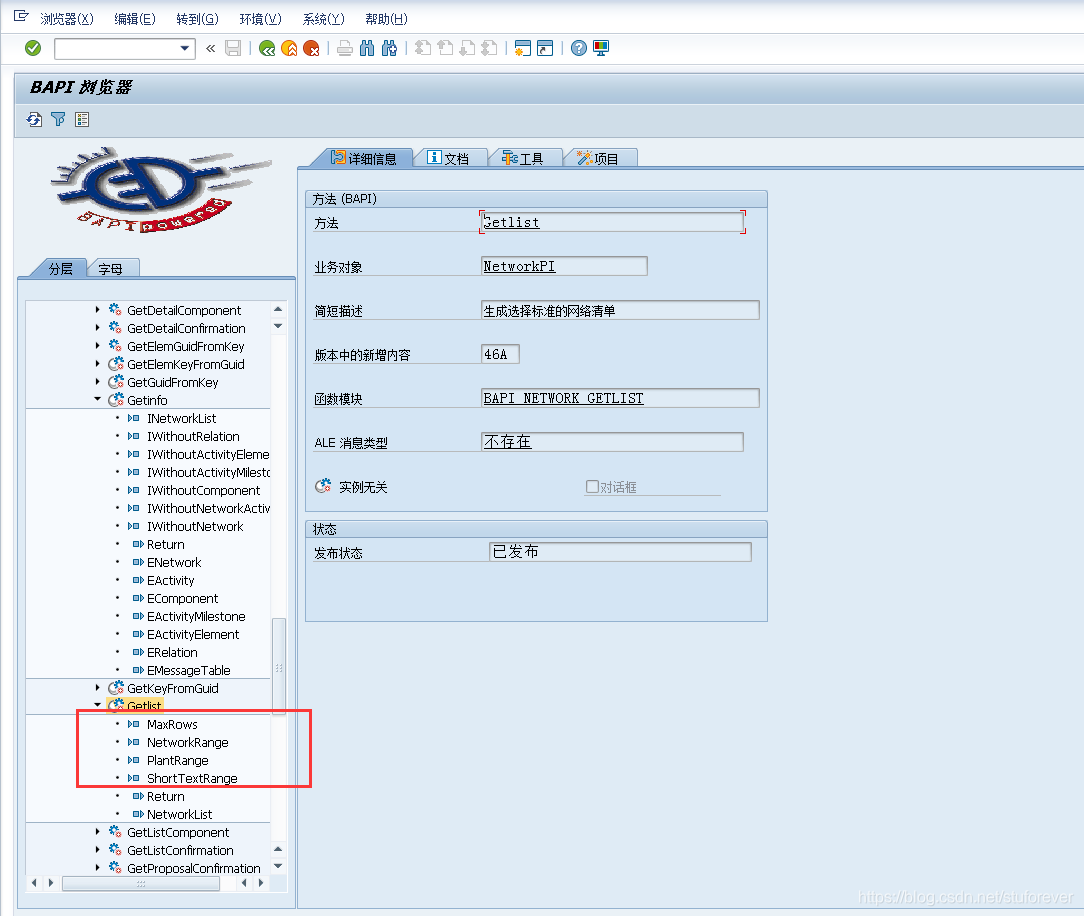Viewport: 1084px width, 916px height.
Task: Expand the GetElemGuidFromKey node
Action: click(97, 346)
